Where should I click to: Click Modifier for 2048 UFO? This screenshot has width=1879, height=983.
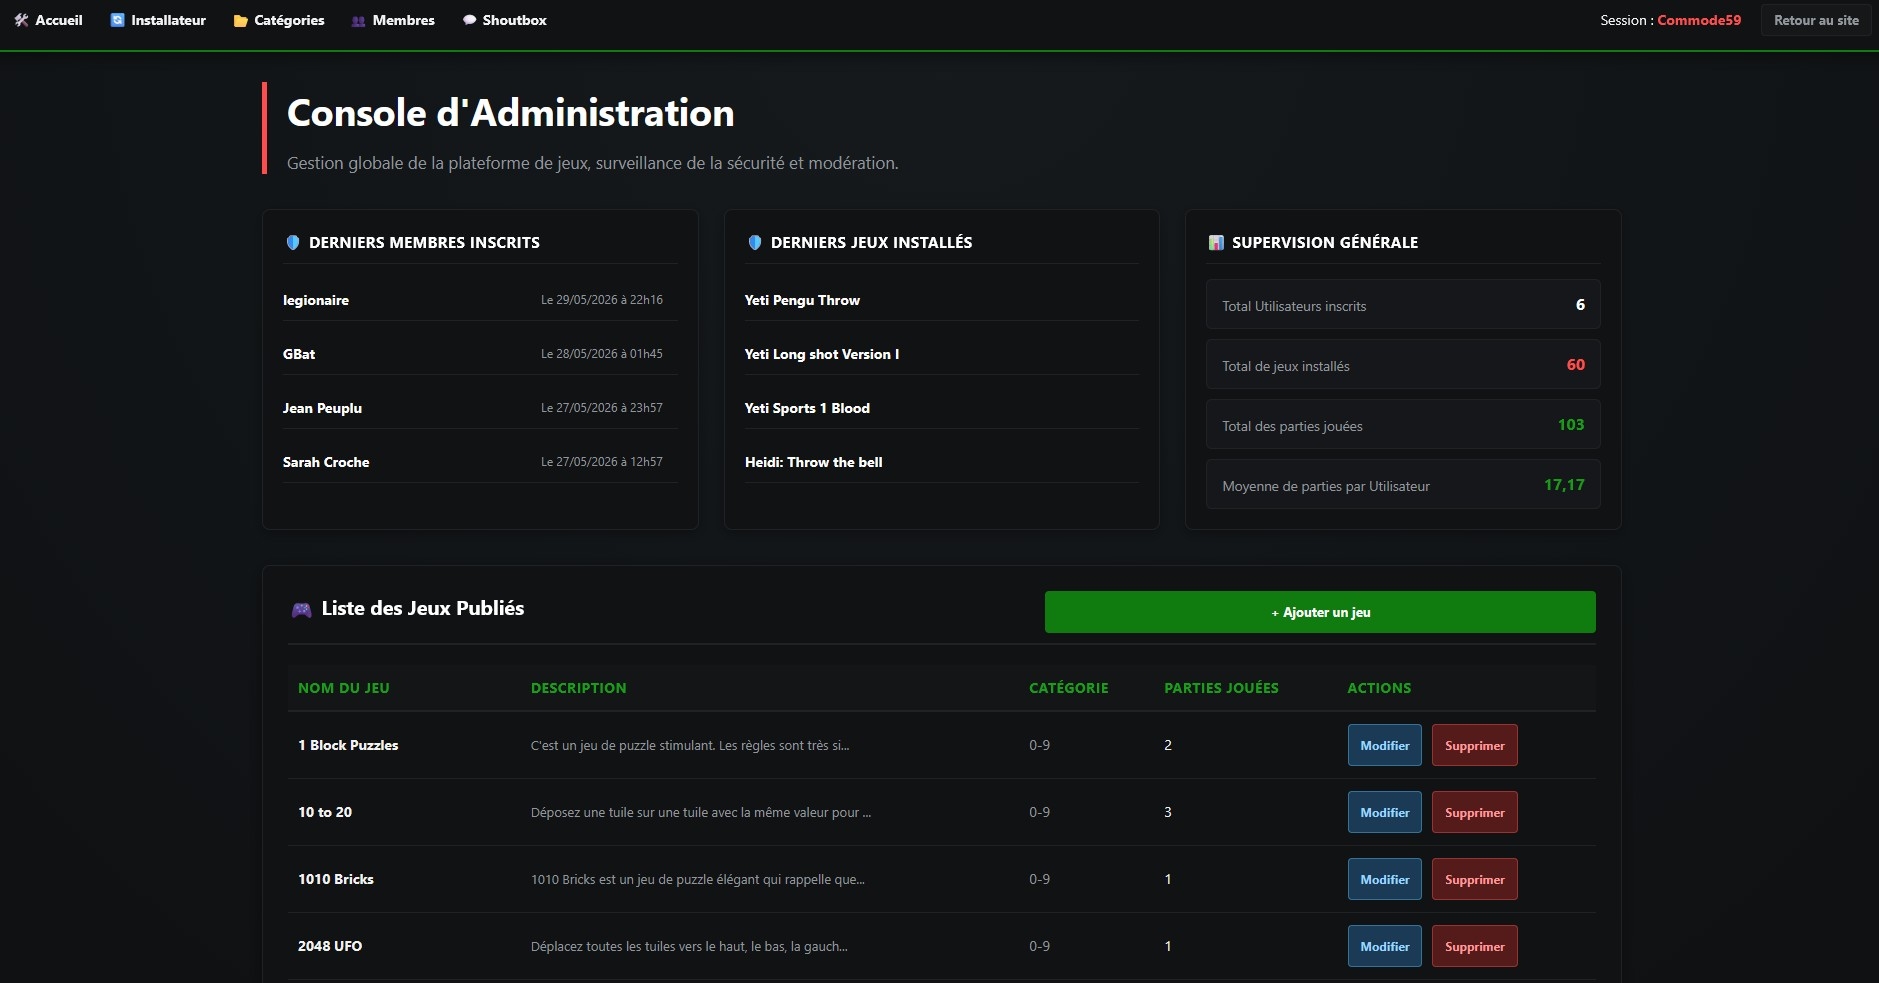pyautogui.click(x=1385, y=946)
